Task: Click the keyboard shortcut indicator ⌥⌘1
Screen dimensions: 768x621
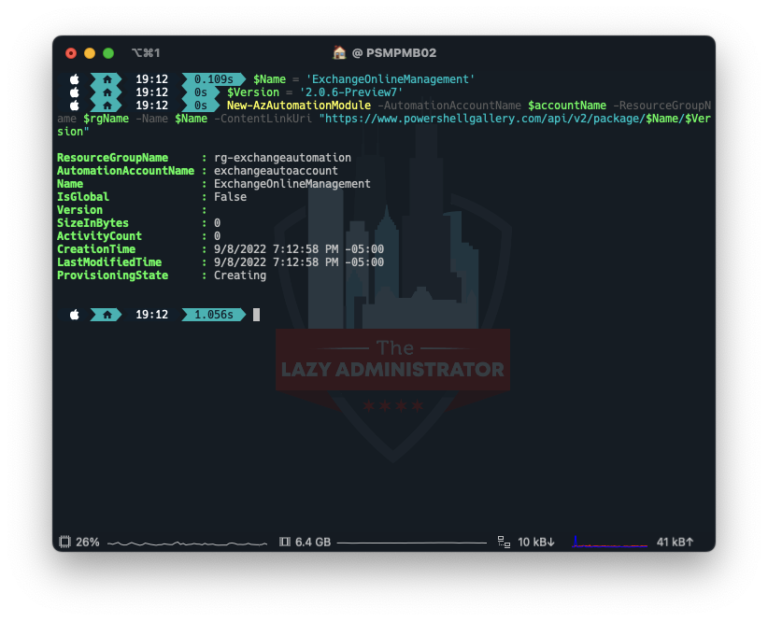Action: (x=145, y=53)
